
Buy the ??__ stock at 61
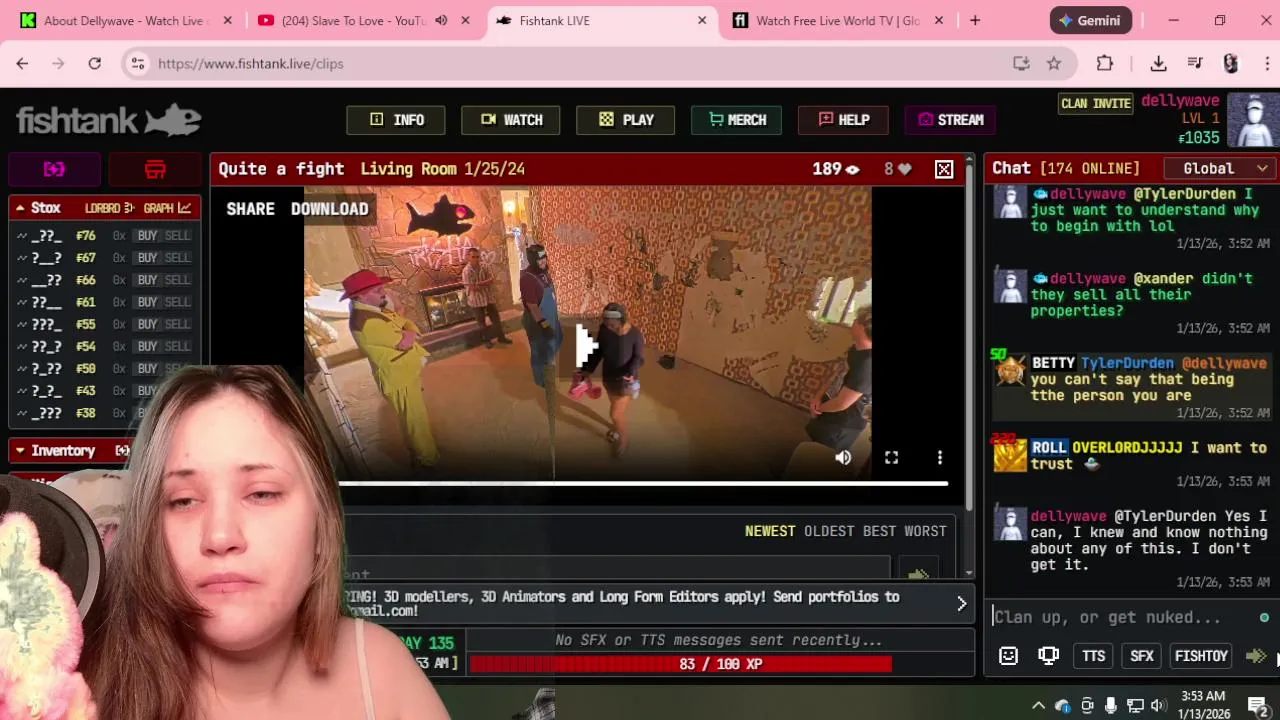(x=147, y=302)
